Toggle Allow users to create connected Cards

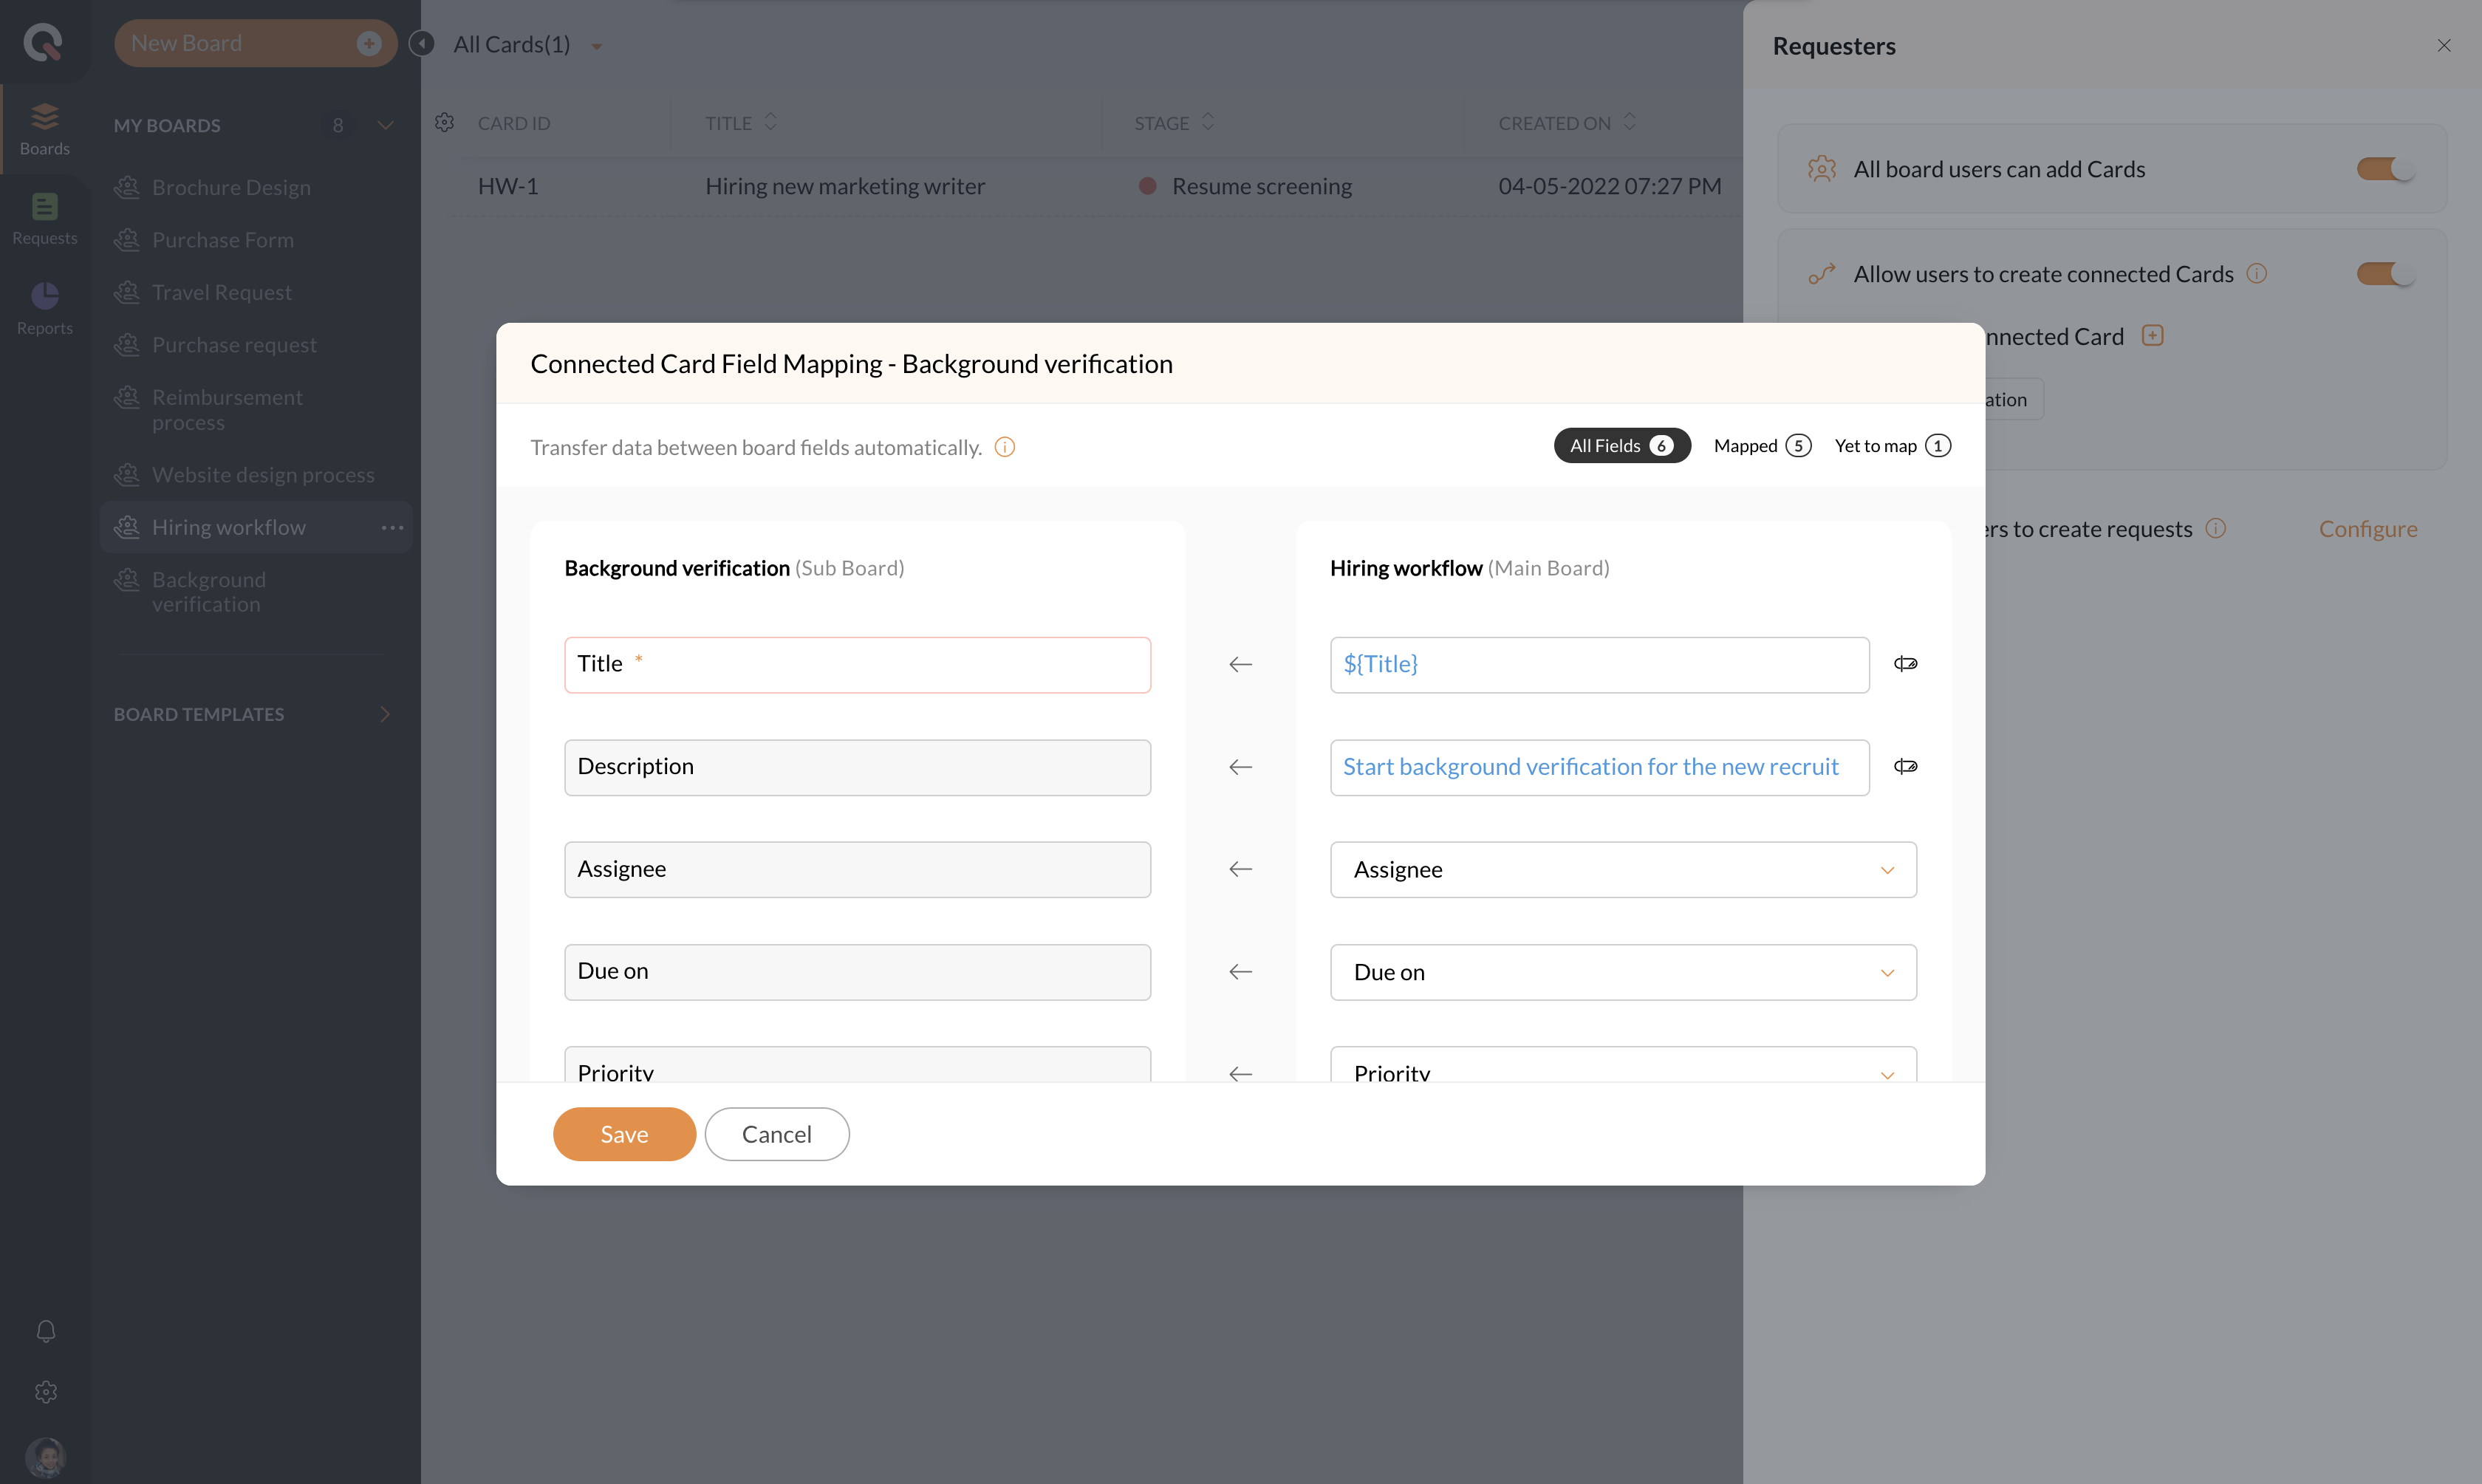[x=2386, y=274]
